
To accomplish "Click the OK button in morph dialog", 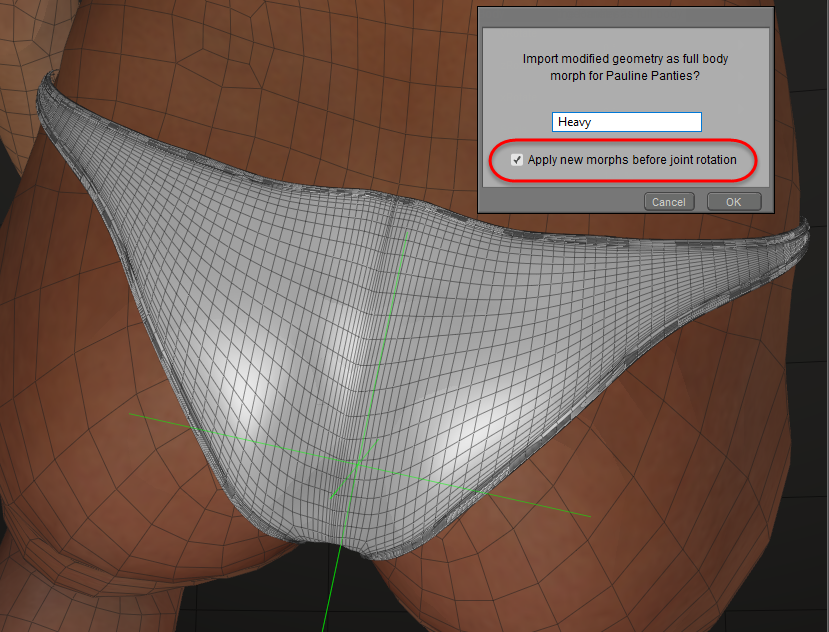I will click(x=733, y=202).
